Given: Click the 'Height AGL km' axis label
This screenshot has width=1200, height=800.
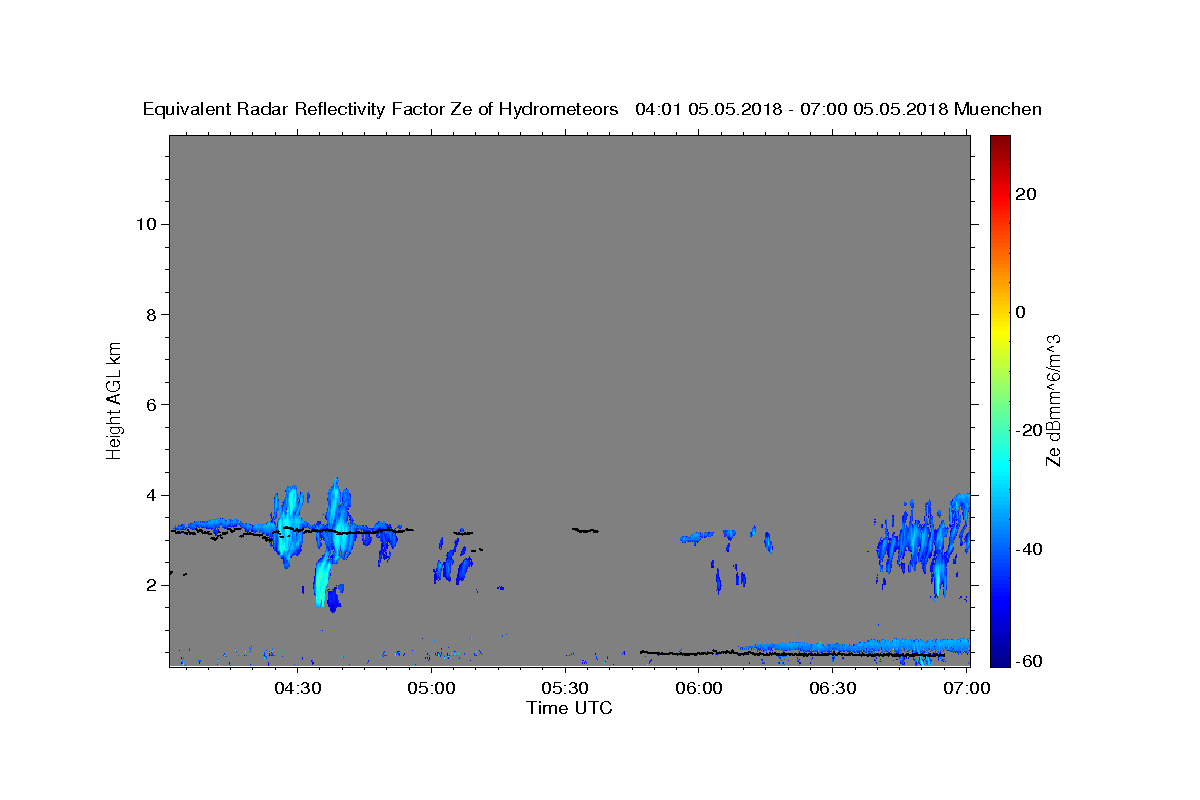Looking at the screenshot, I should coord(114,399).
